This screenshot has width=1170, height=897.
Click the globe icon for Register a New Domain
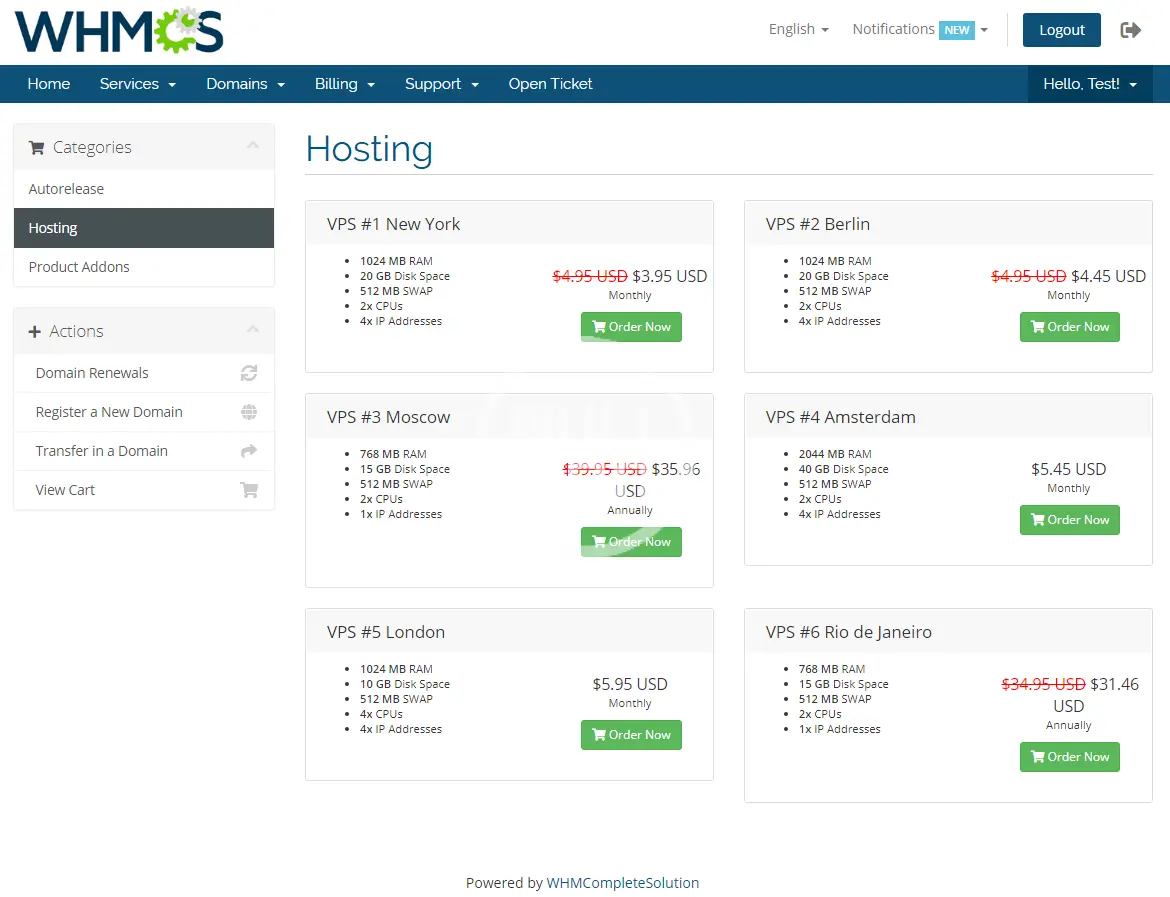[x=249, y=412]
